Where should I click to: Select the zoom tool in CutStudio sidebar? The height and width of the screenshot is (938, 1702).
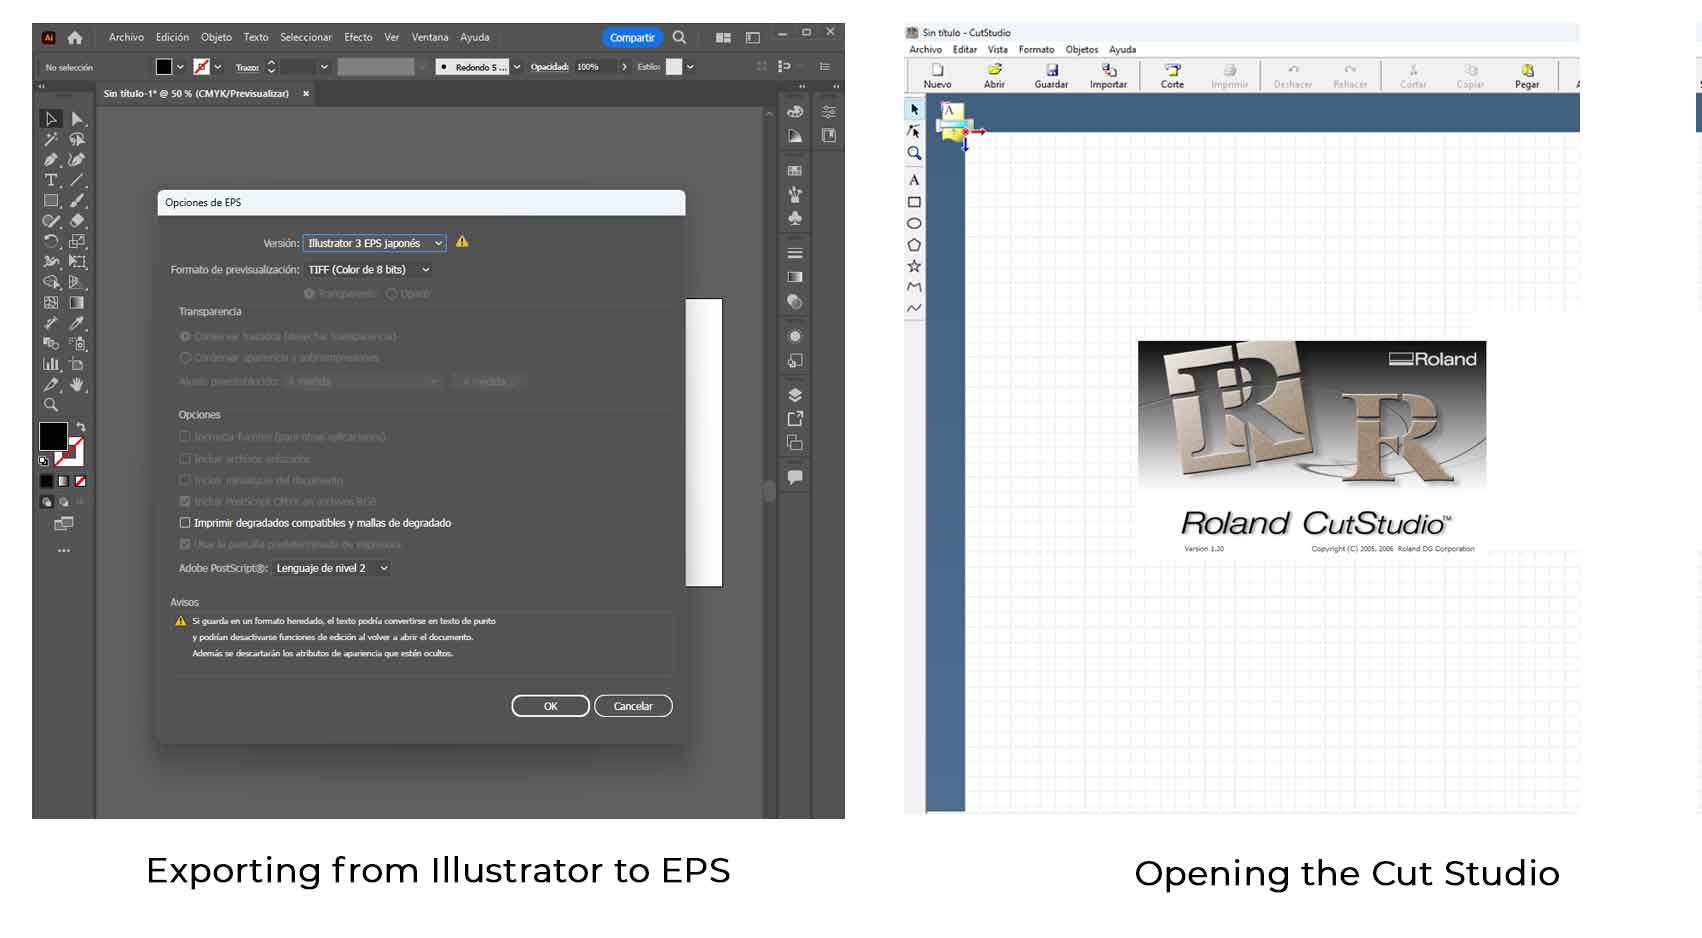tap(914, 153)
